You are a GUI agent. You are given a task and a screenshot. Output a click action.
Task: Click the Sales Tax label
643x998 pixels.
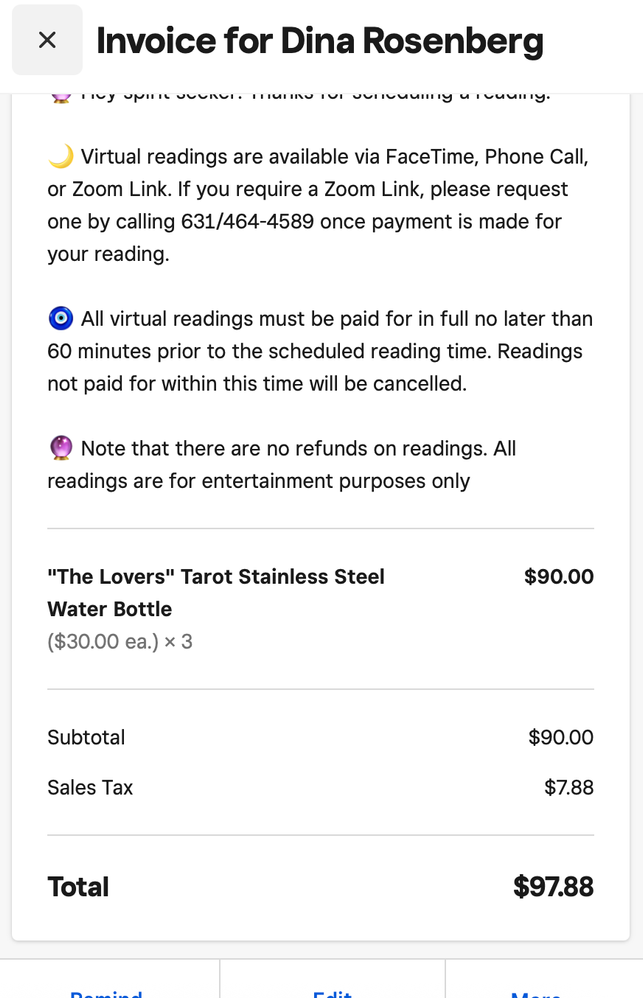click(90, 788)
